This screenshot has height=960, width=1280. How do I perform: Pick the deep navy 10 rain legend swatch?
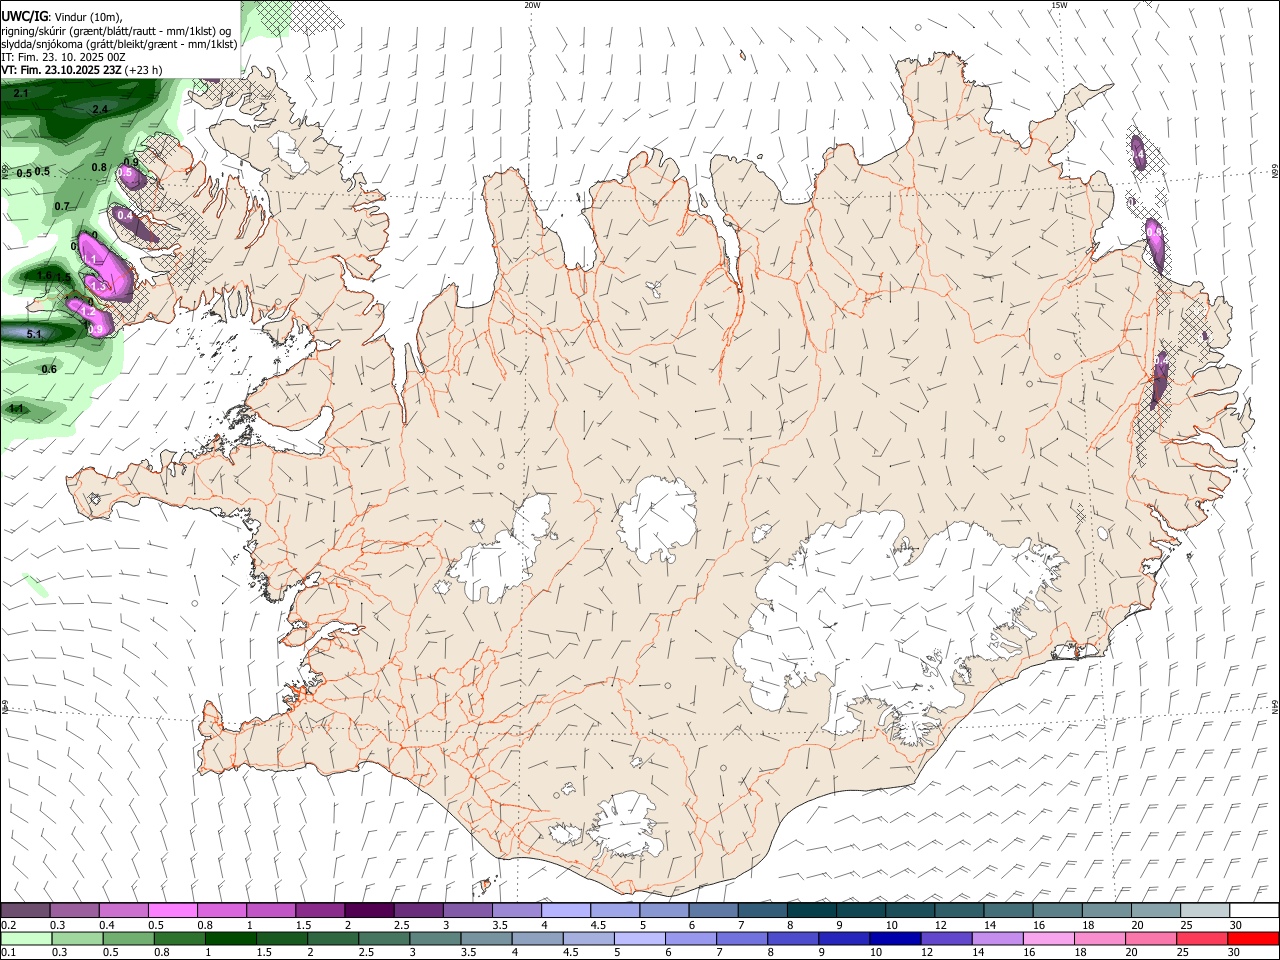point(895,939)
